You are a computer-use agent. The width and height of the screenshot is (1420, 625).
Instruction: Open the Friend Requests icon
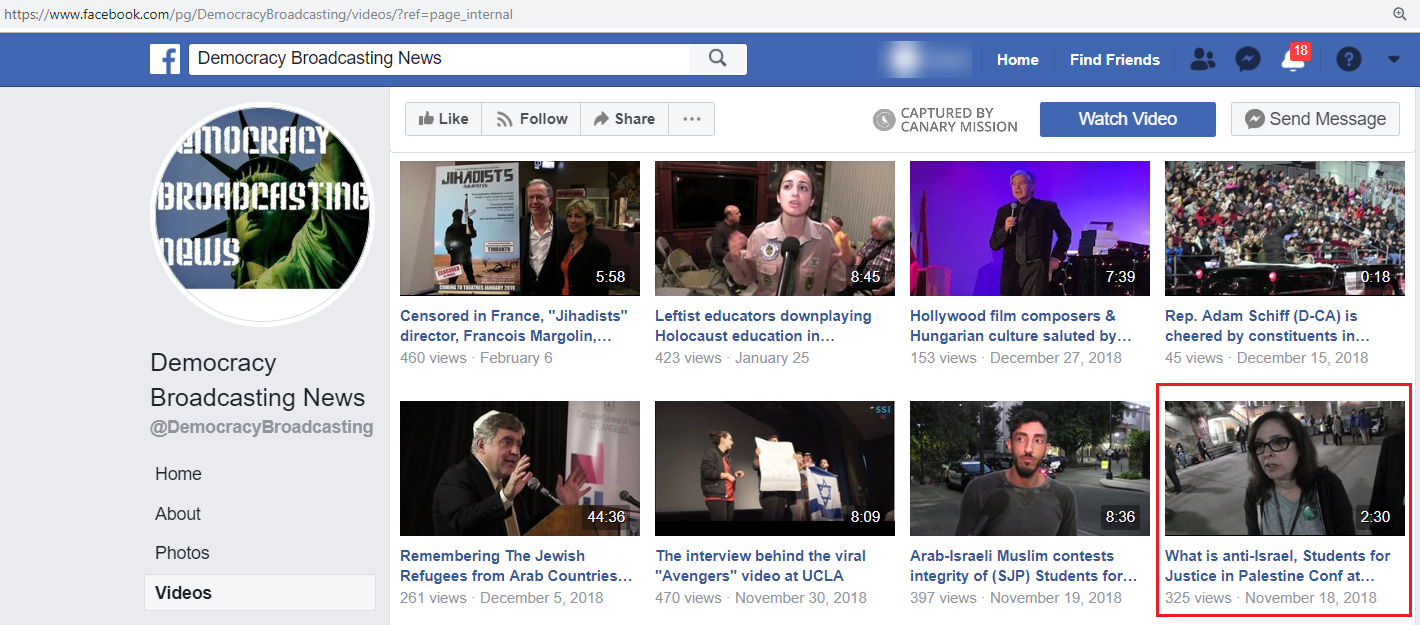coord(1202,60)
